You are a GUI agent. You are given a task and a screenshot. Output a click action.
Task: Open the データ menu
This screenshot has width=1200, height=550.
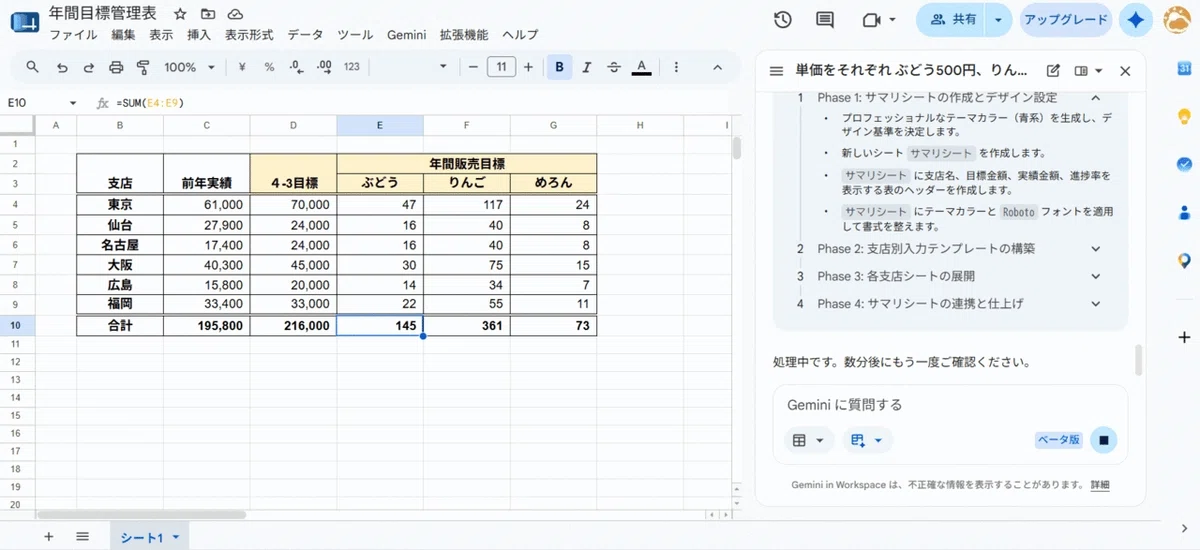coord(305,34)
